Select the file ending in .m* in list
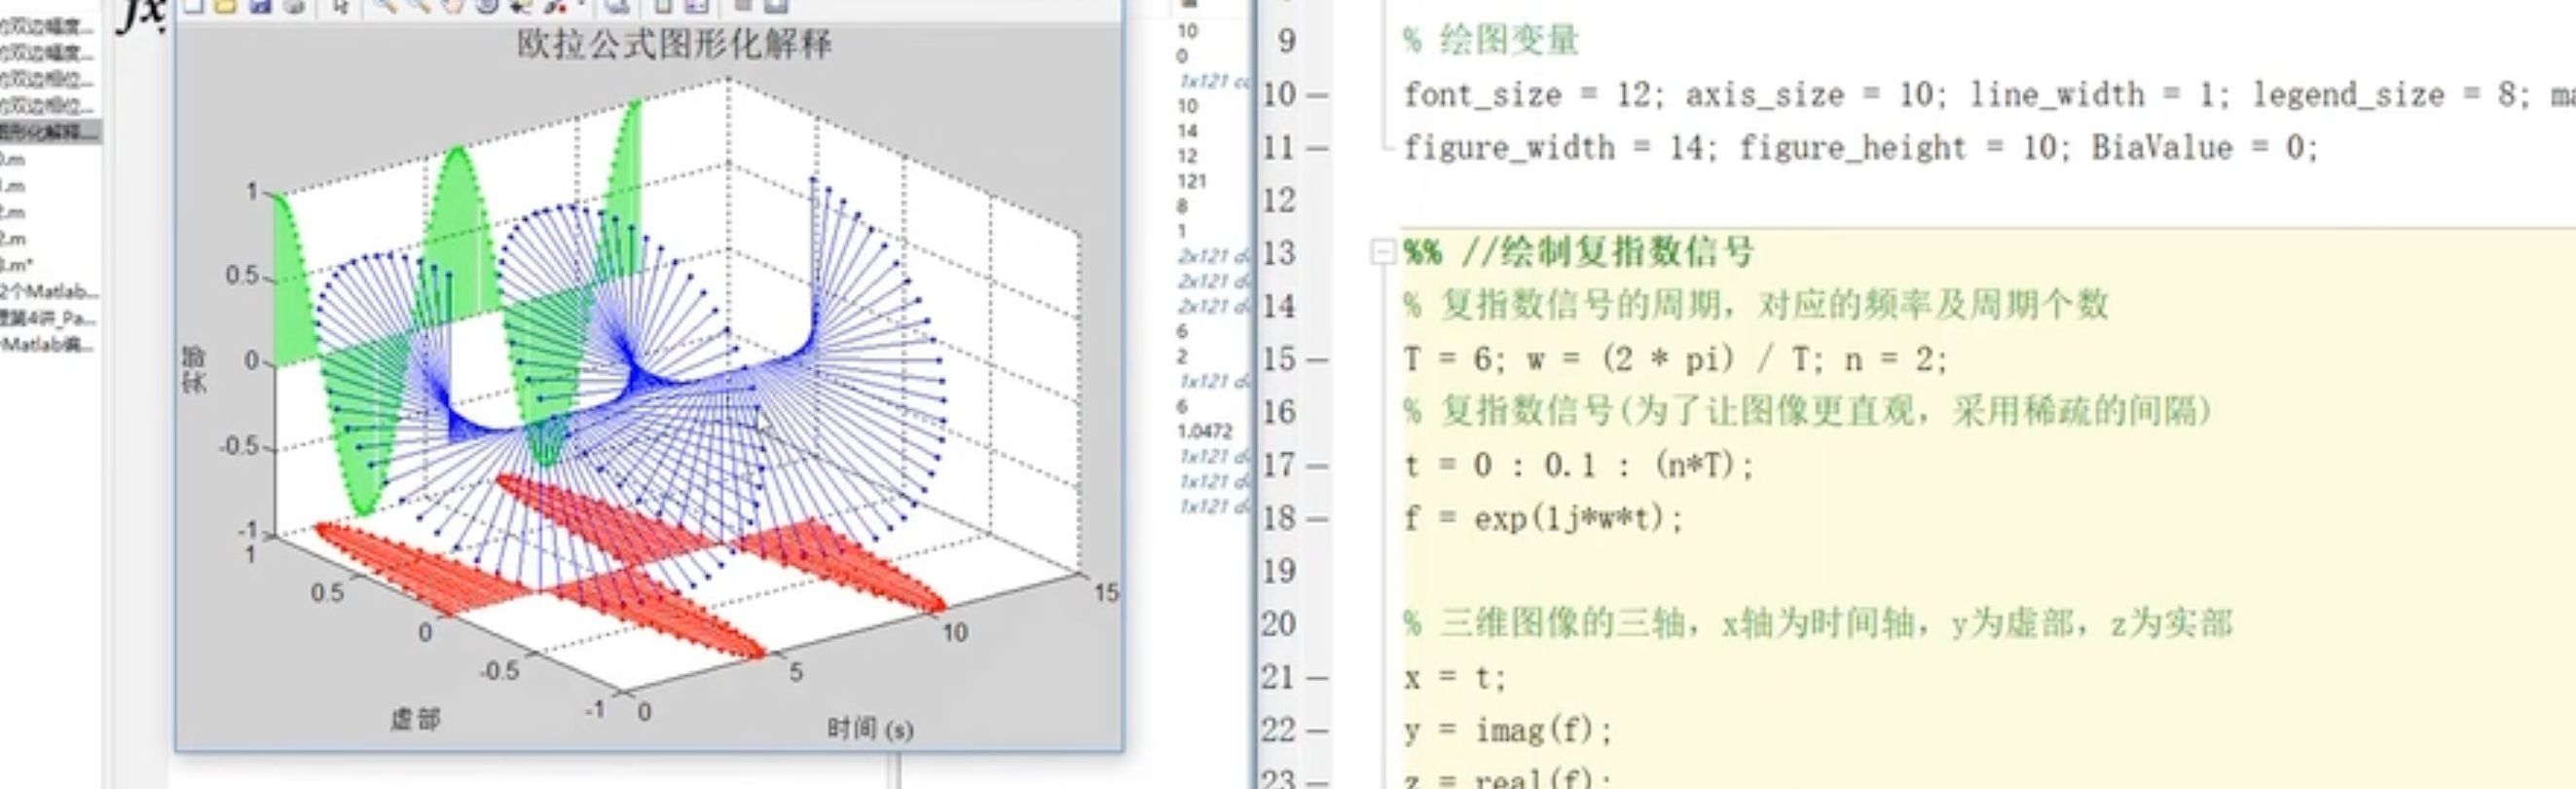2576x789 pixels. [x=16, y=265]
